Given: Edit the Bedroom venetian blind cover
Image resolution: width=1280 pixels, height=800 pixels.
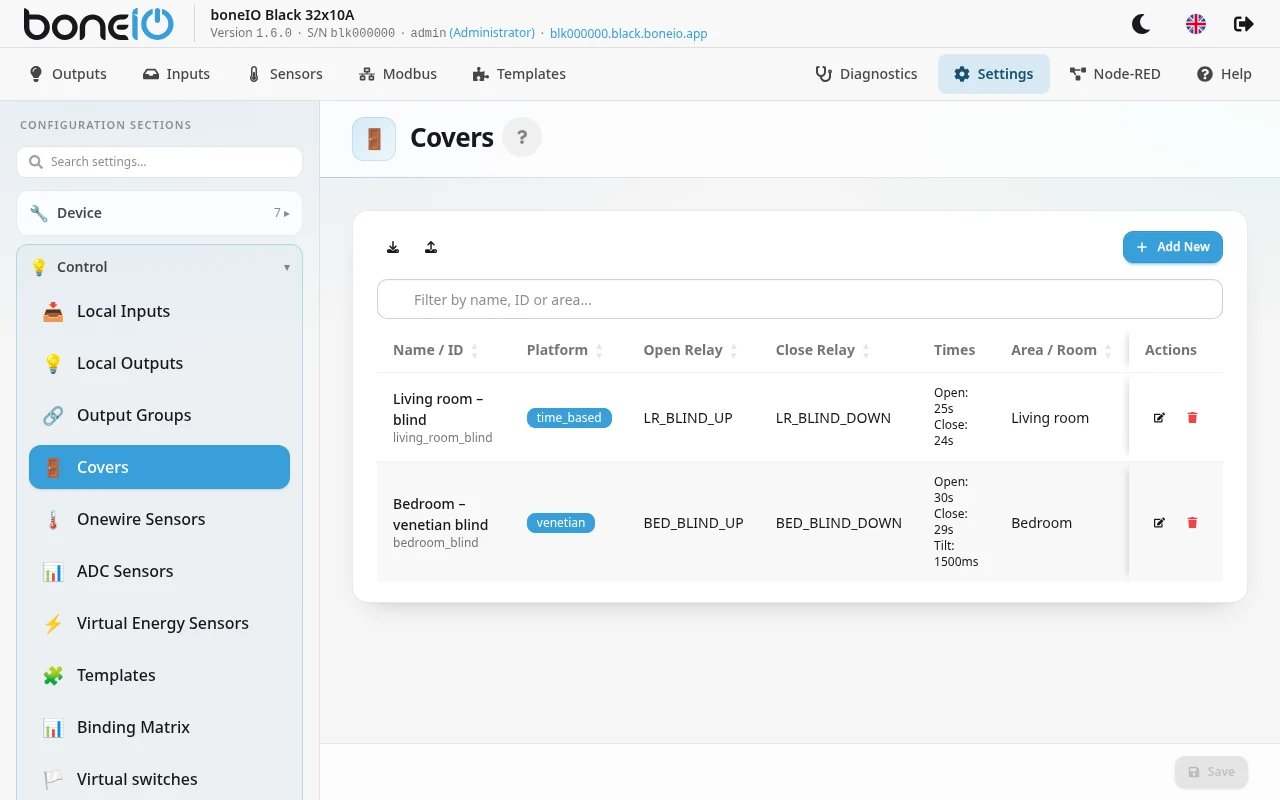Looking at the screenshot, I should [1159, 523].
